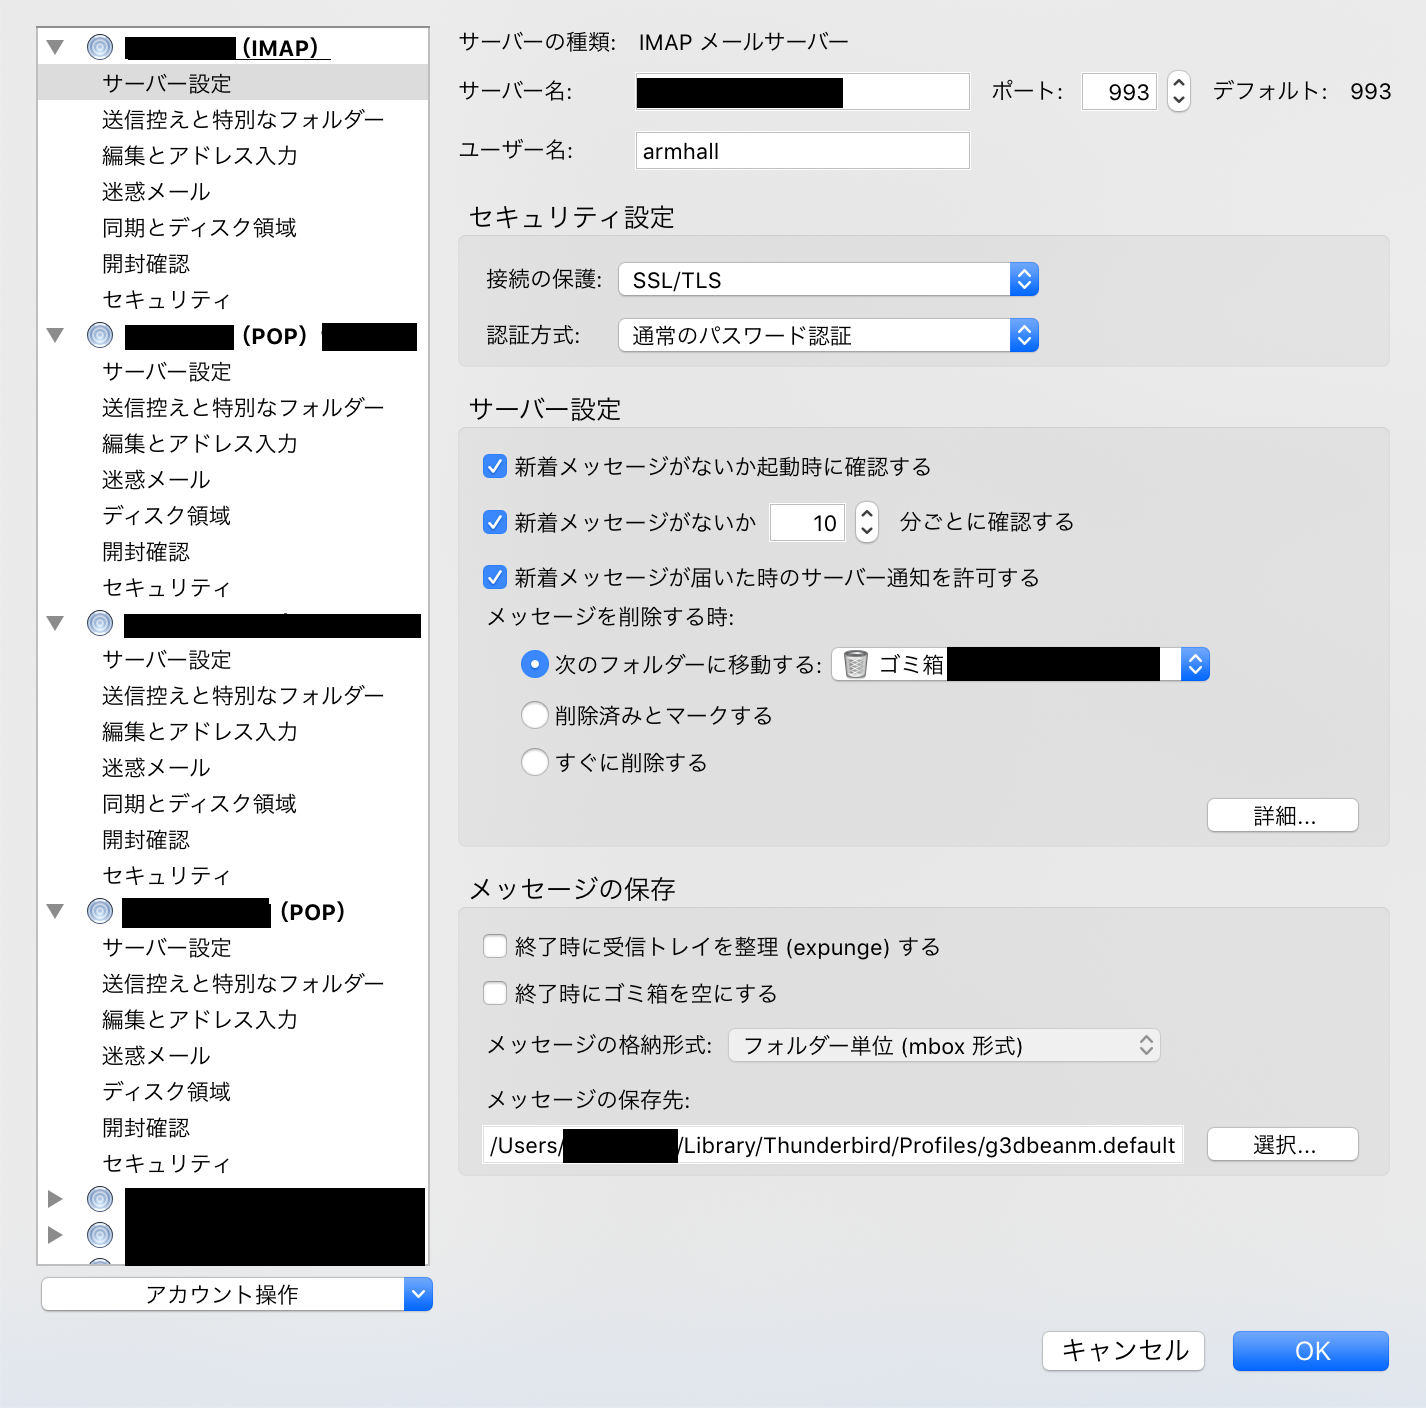1426x1408 pixels.
Task: Click the ユーザー名 text field
Action: 802,151
